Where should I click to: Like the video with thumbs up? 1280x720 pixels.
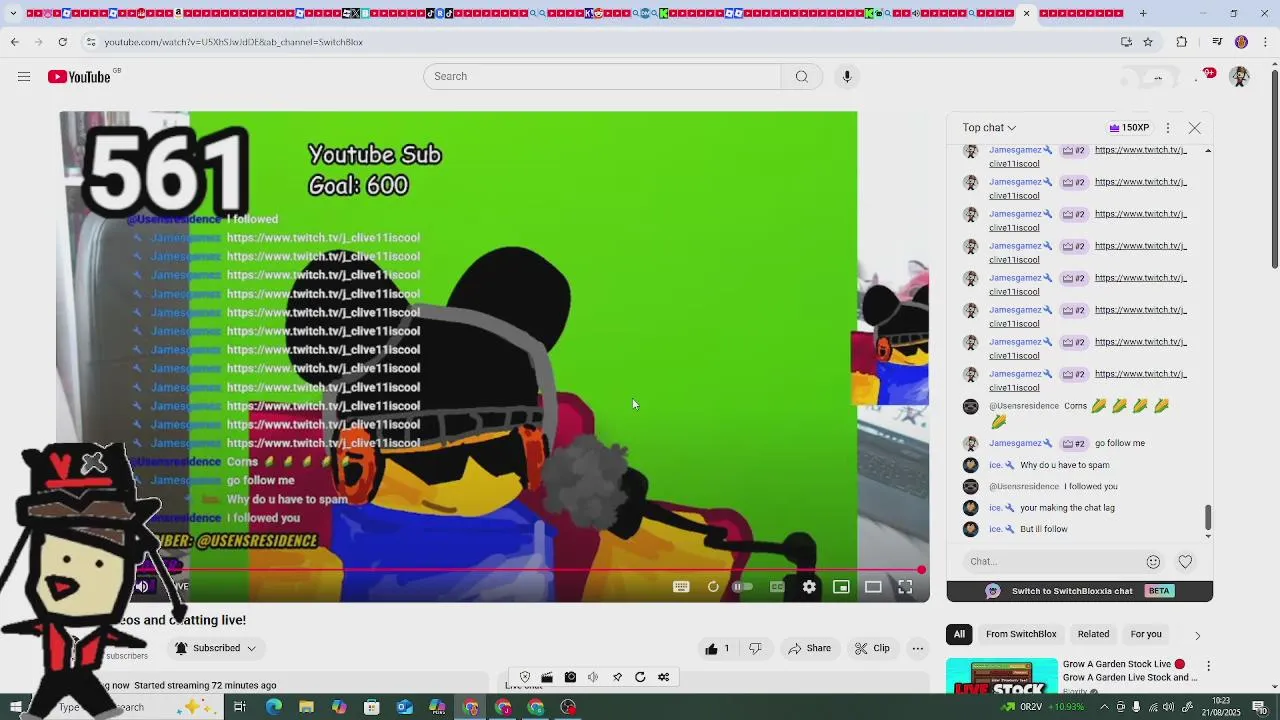tap(717, 649)
